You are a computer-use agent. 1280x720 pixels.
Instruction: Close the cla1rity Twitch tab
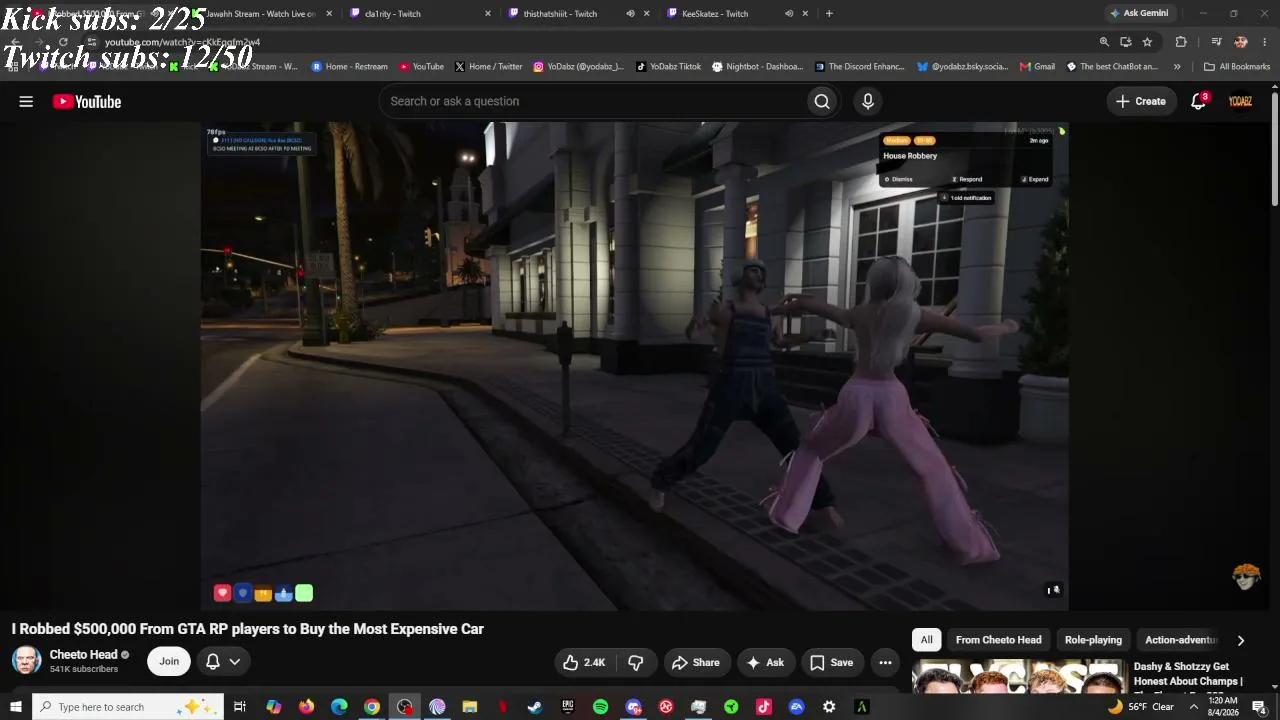pyautogui.click(x=488, y=14)
